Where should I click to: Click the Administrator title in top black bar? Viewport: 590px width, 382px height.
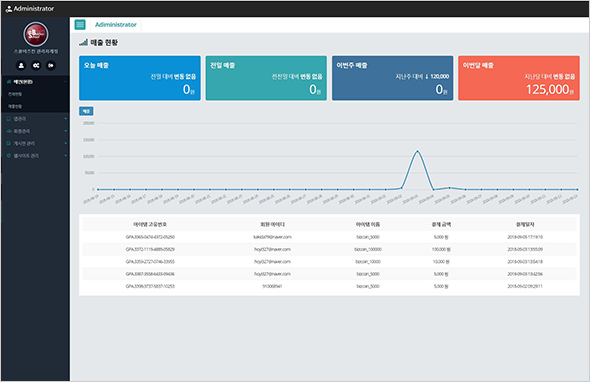[34, 9]
